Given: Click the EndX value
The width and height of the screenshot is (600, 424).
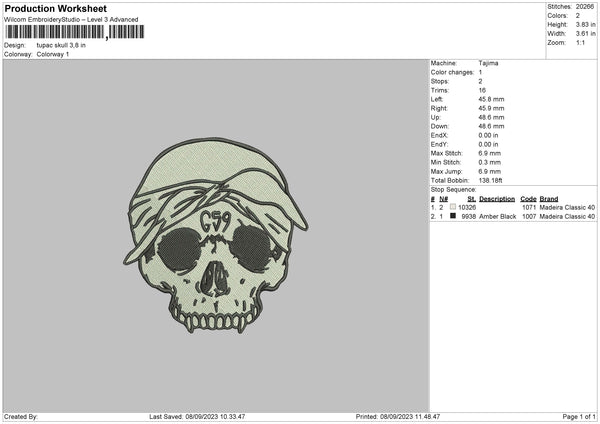Looking at the screenshot, I should [488, 135].
